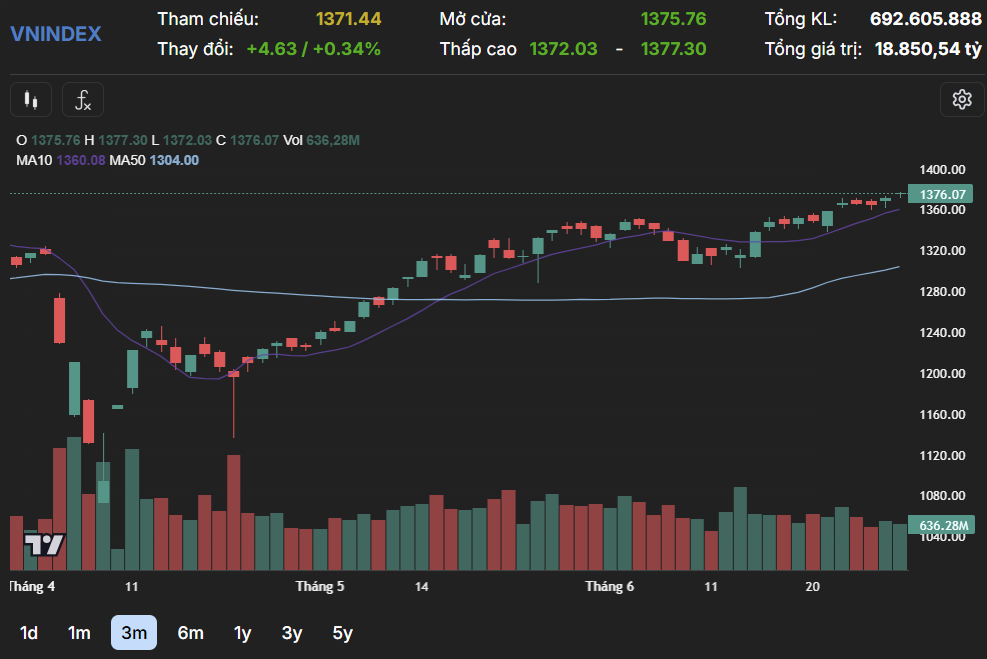
Task: Click the Tổng KL label
Action: pos(801,19)
